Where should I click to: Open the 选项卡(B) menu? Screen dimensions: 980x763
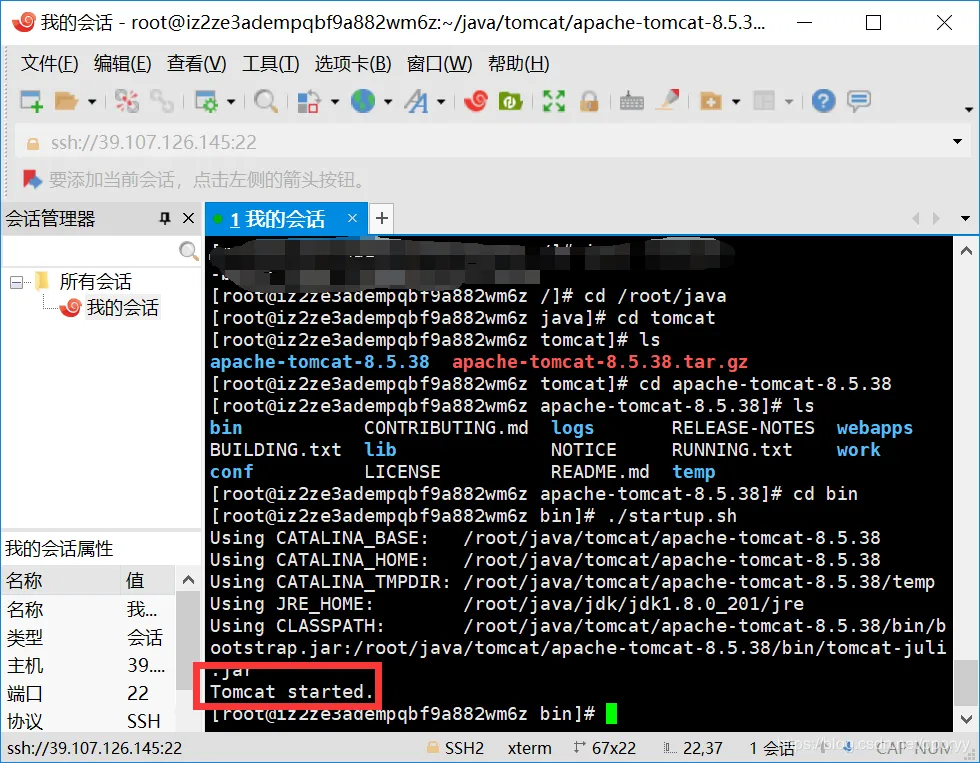point(352,64)
